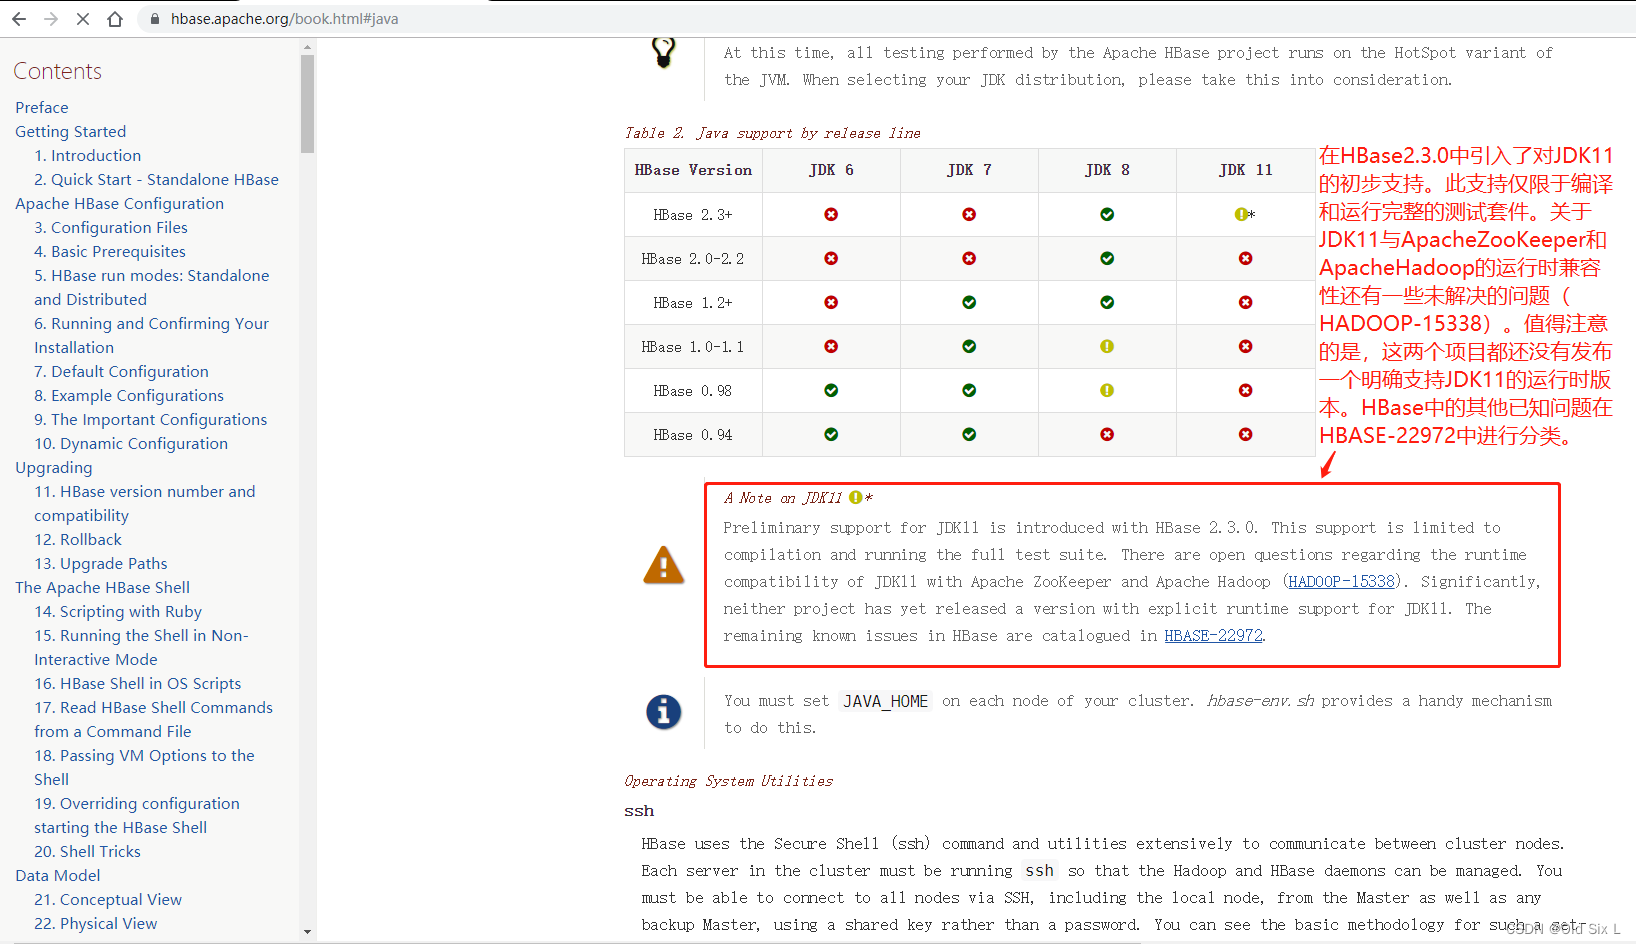This screenshot has height=944, width=1636.
Task: Open Data Model section
Action: (58, 875)
